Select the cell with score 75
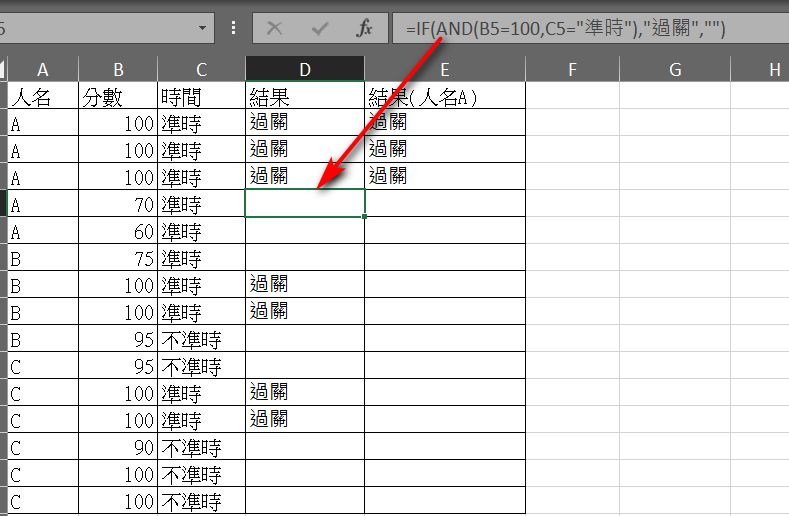The height and width of the screenshot is (516, 789). [118, 258]
